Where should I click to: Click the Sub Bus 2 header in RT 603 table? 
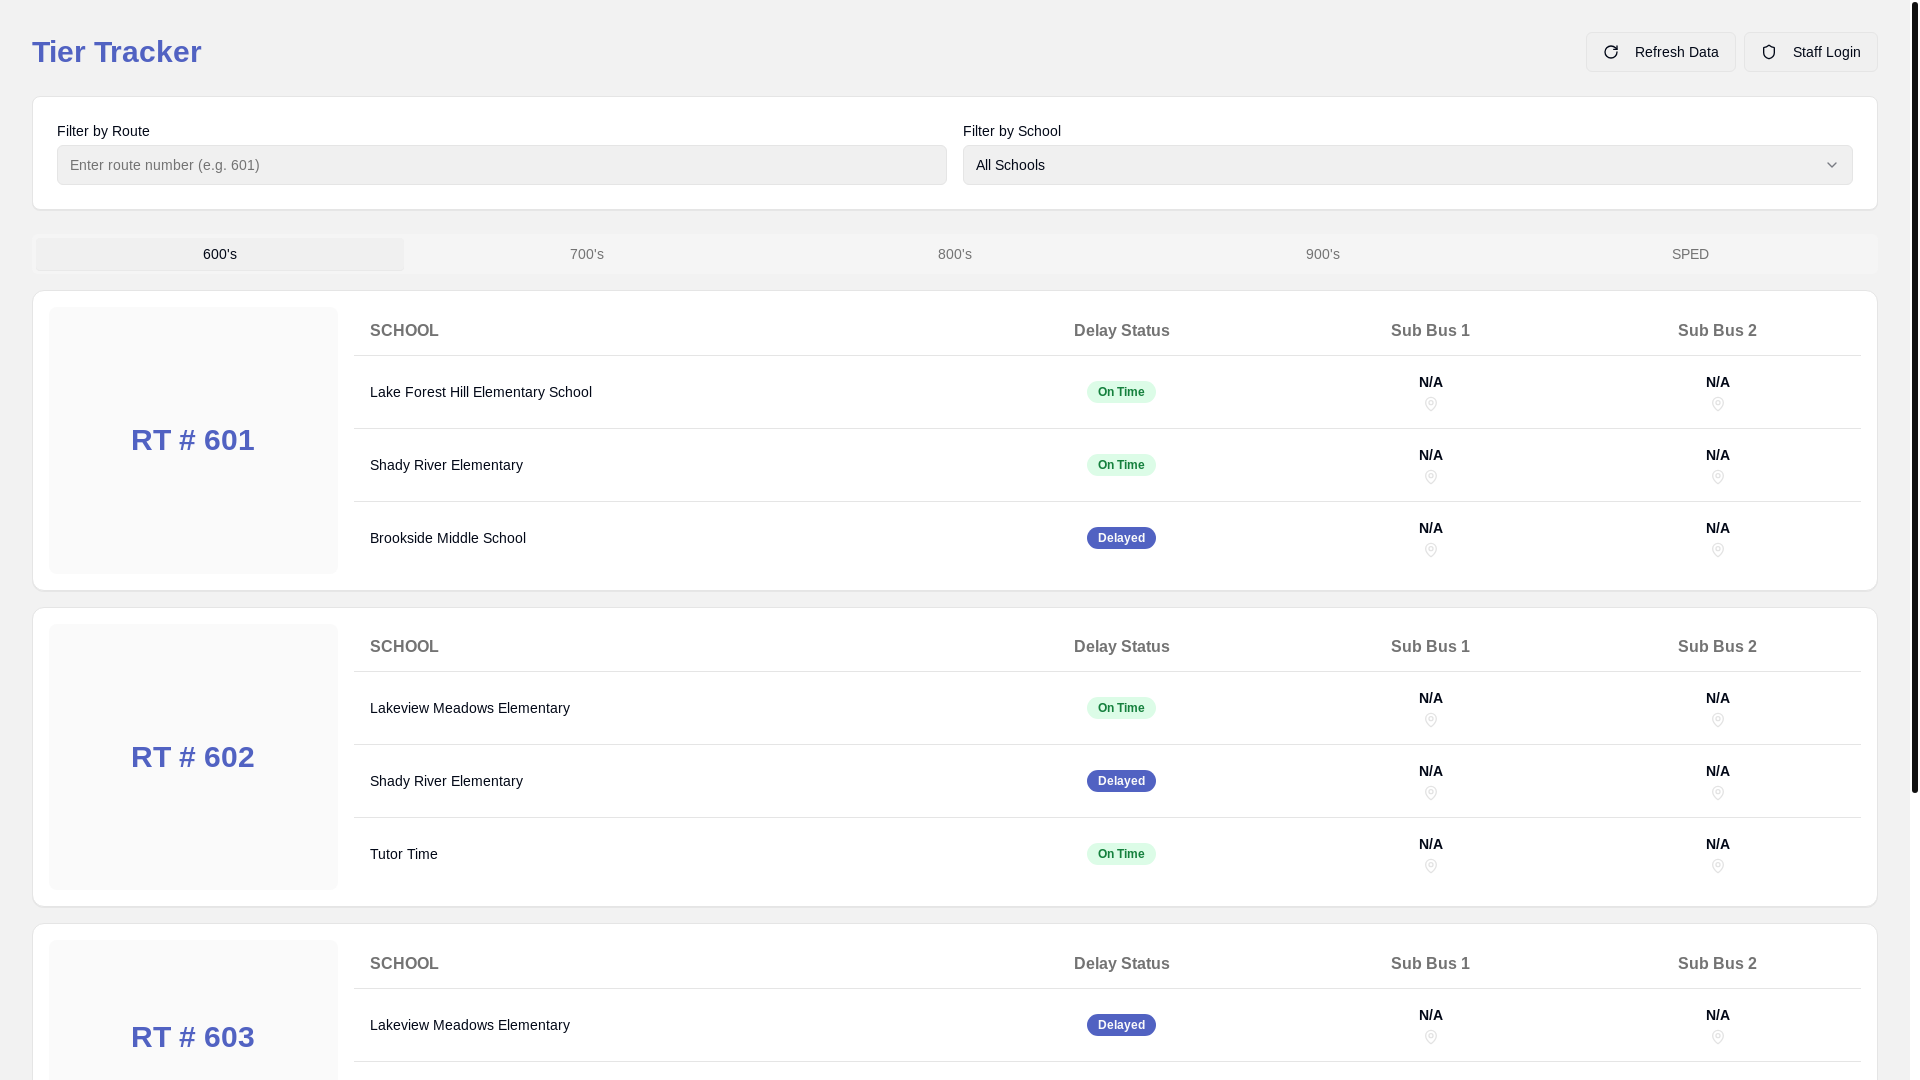pyautogui.click(x=1717, y=964)
